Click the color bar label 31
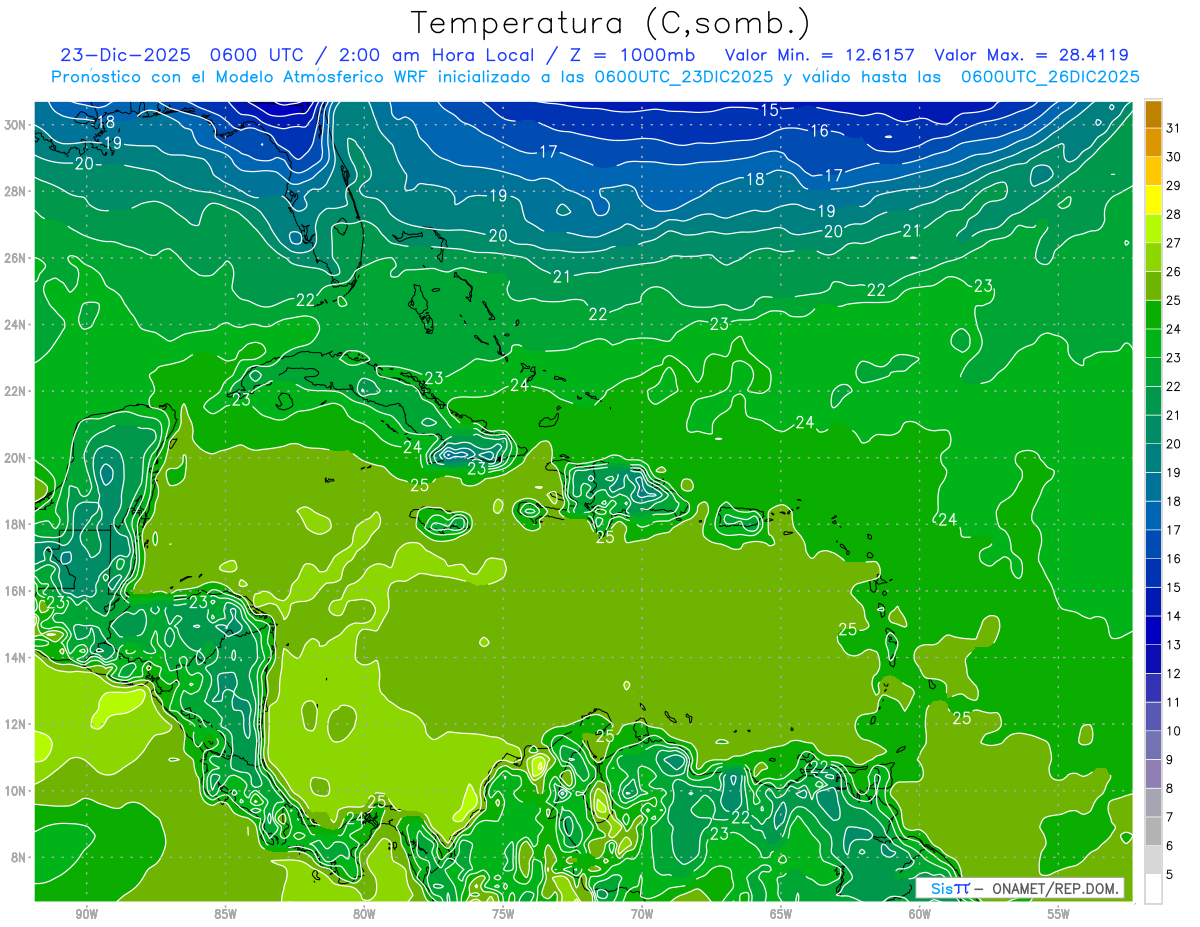Viewport: 1200px width, 927px height. click(1174, 128)
